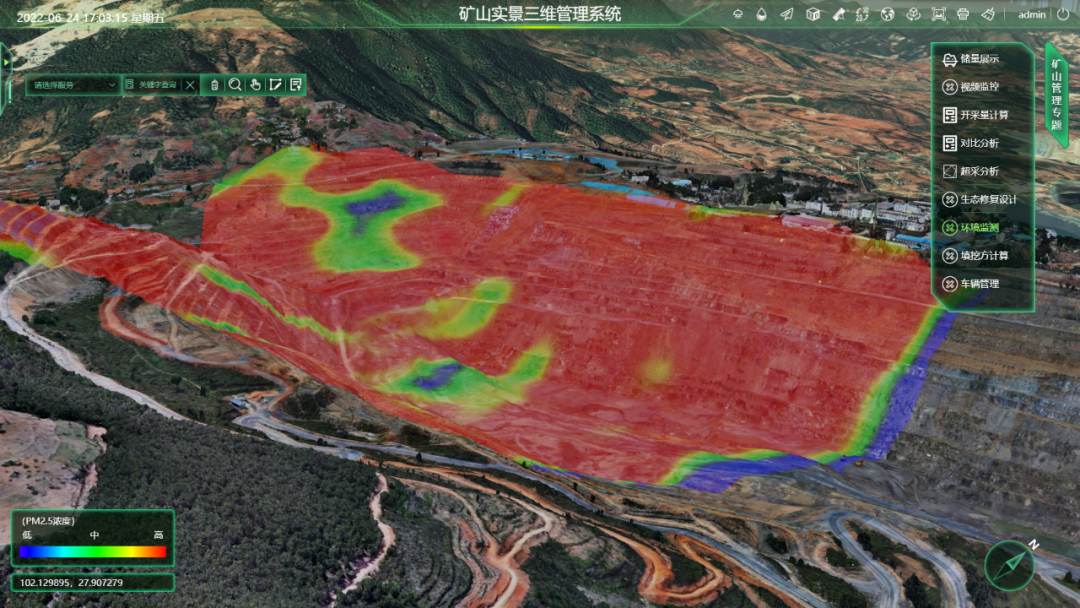This screenshot has width=1080, height=608.
Task: Click the printer icon
Action: point(963,14)
